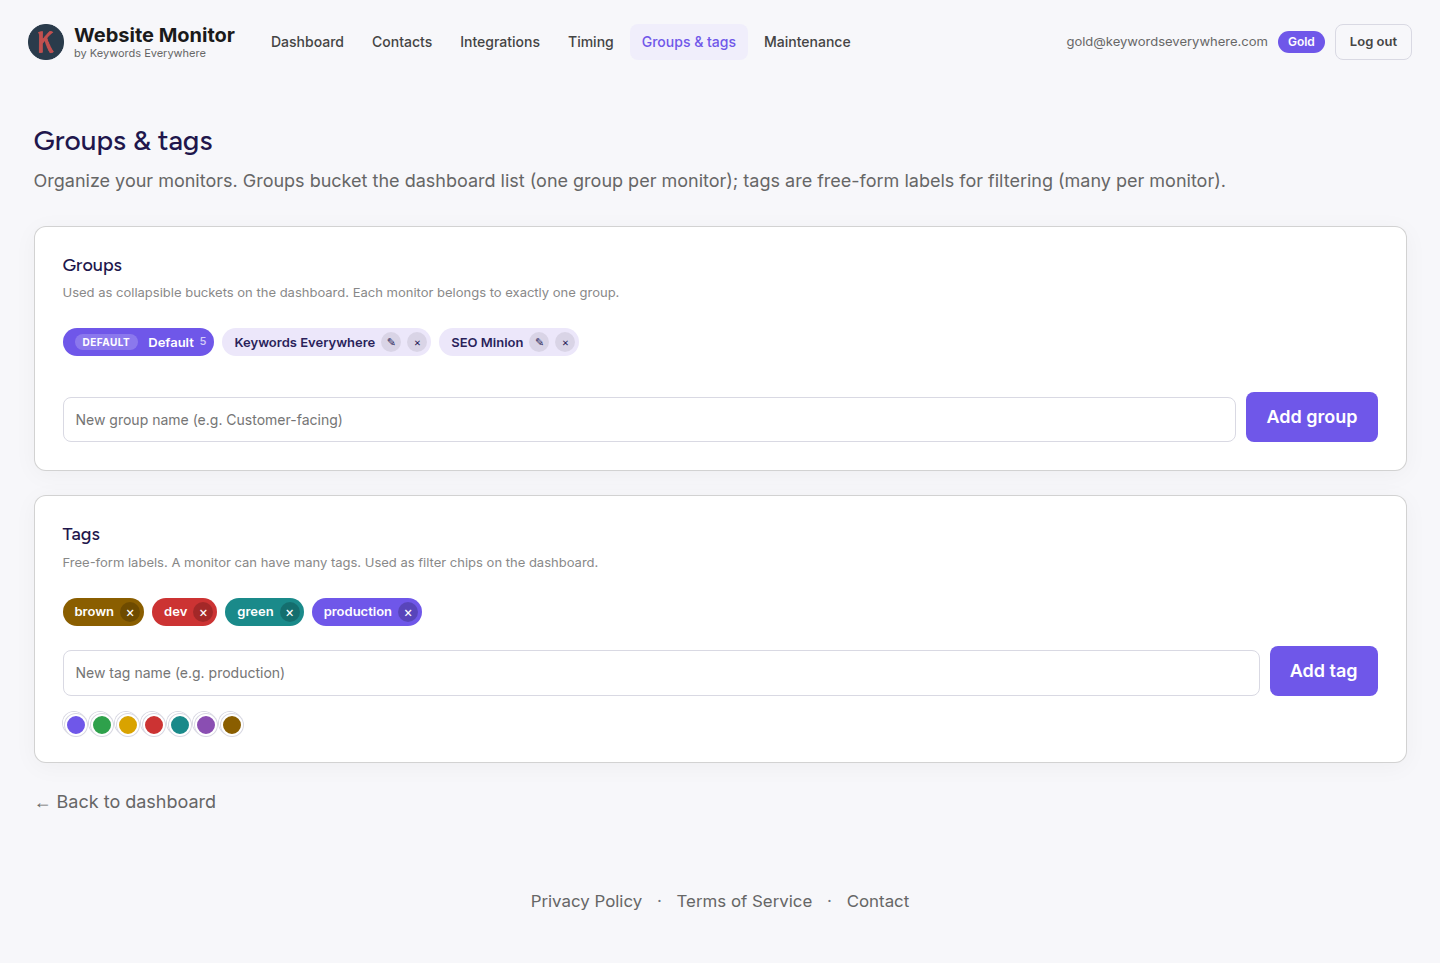
Task: Click the Log out button
Action: 1373,42
